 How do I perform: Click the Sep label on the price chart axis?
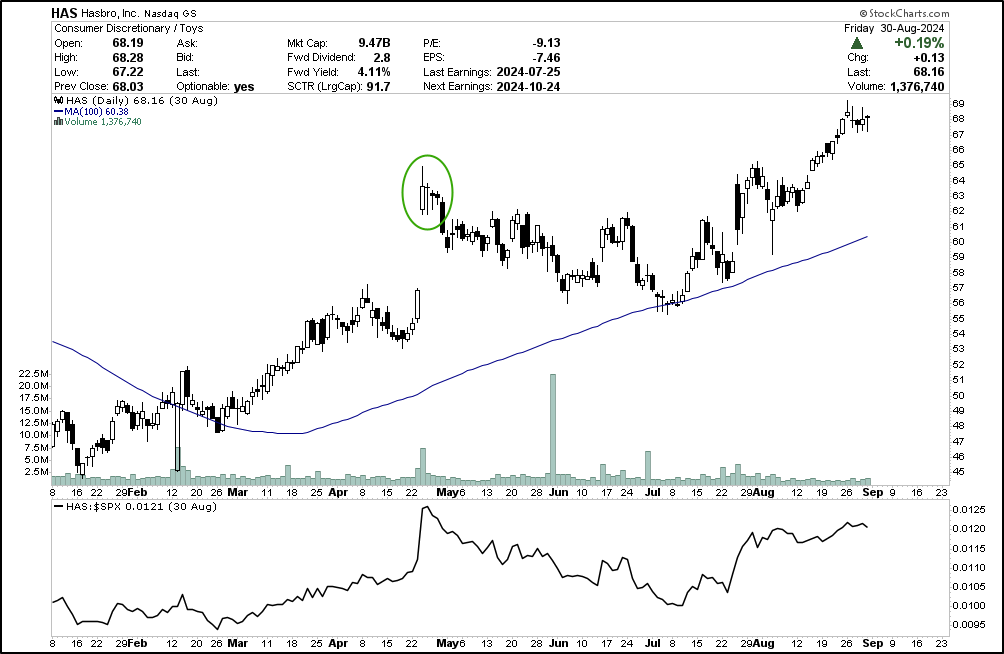pos(873,493)
